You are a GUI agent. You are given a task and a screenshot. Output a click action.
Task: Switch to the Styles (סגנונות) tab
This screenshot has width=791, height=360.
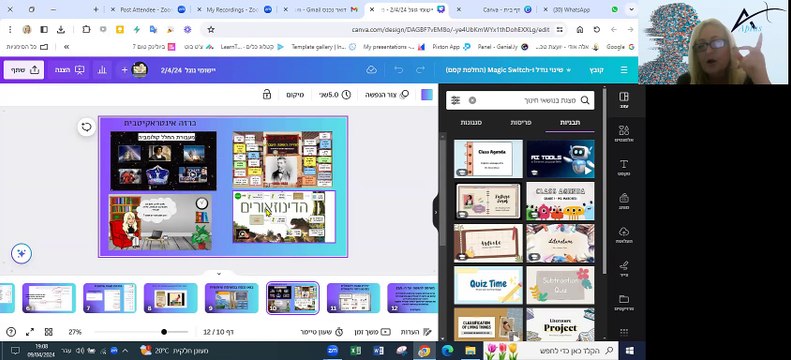(472, 123)
